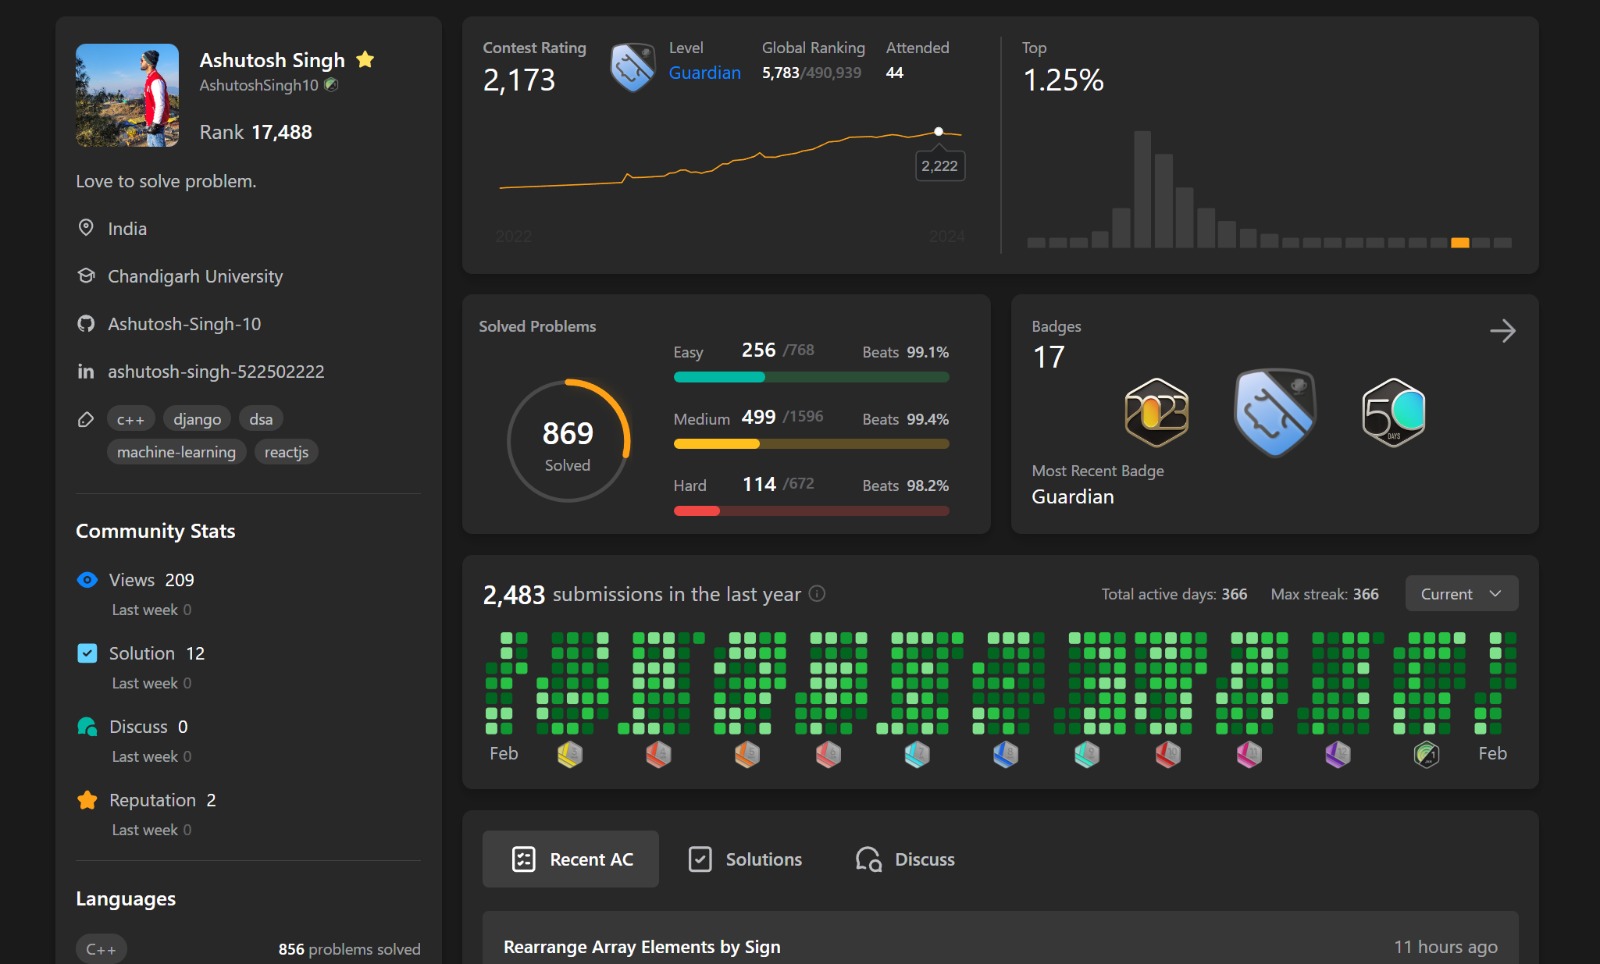Click the 869 Solved circular progress ring
This screenshot has height=964, width=1600.
click(568, 441)
